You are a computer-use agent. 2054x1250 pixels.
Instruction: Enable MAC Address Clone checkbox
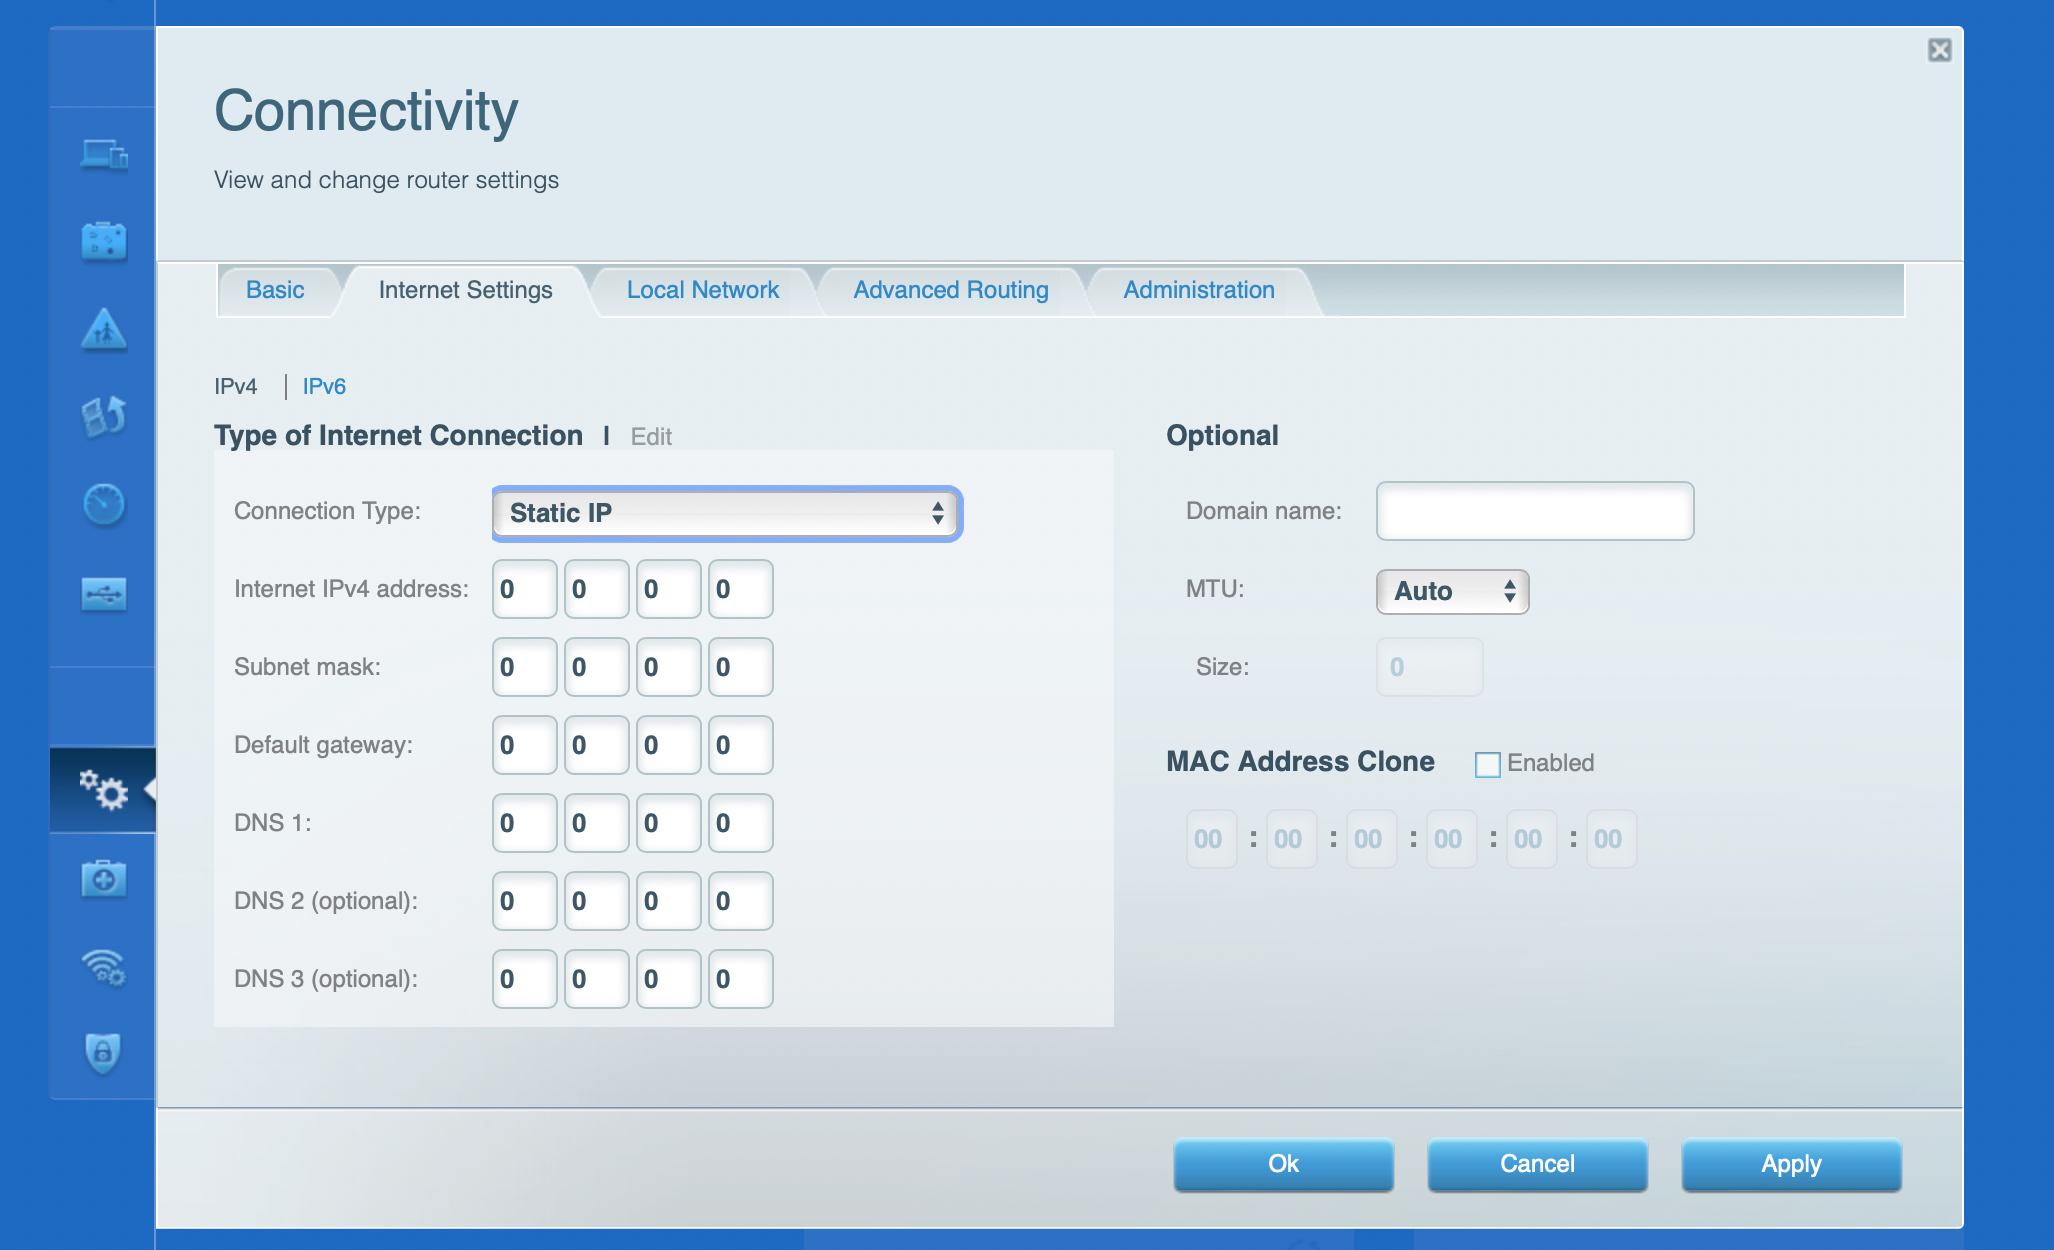click(1487, 764)
